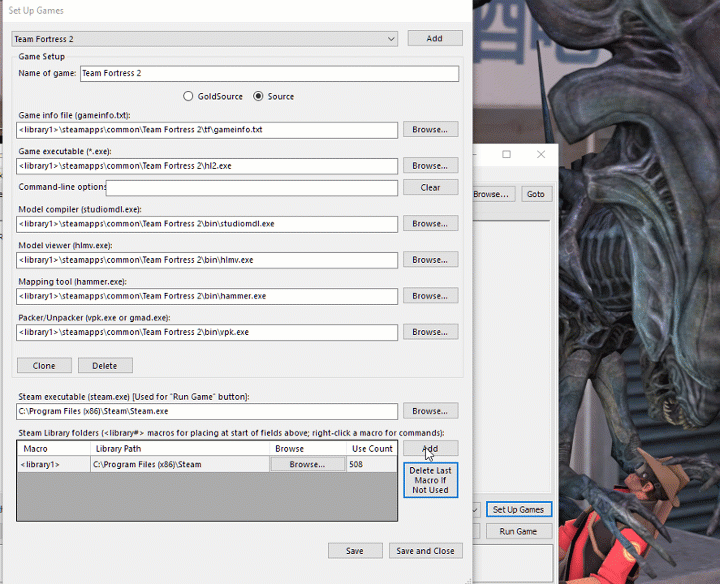This screenshot has width=720, height=584.
Task: Add a new Steam library macro
Action: (x=430, y=449)
